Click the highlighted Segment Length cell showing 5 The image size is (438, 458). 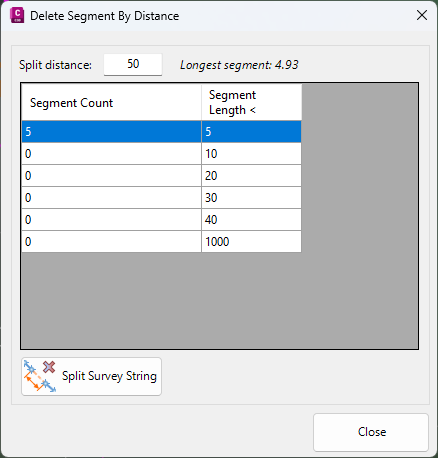point(252,132)
